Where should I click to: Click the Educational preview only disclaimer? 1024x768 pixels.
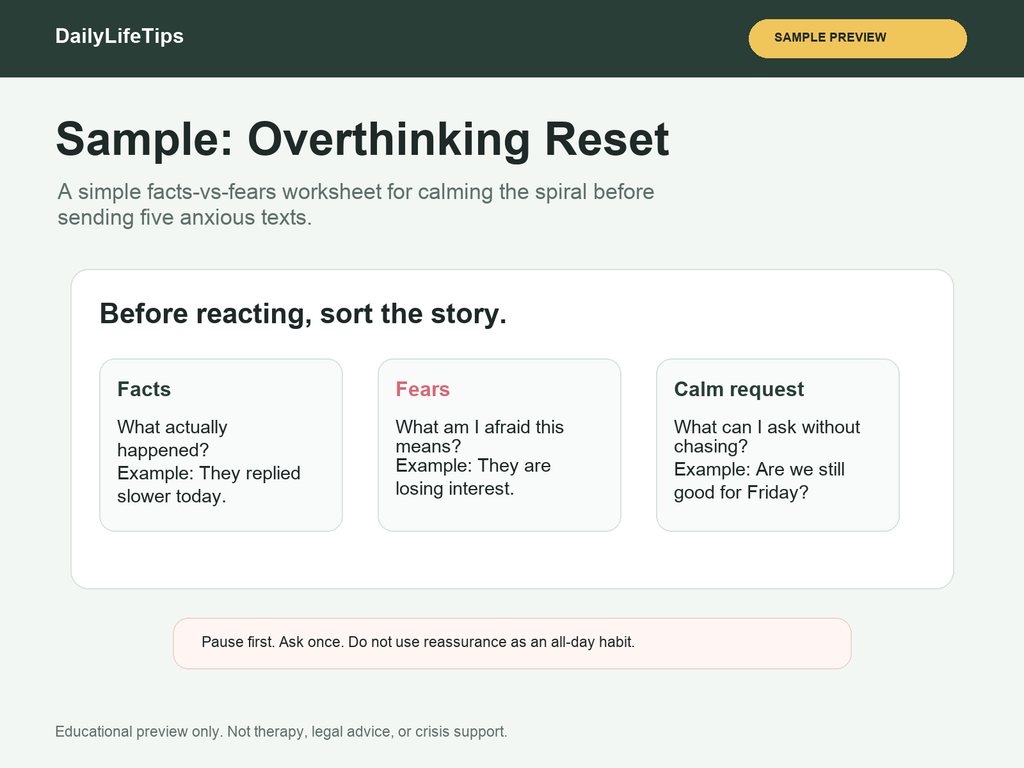[281, 731]
